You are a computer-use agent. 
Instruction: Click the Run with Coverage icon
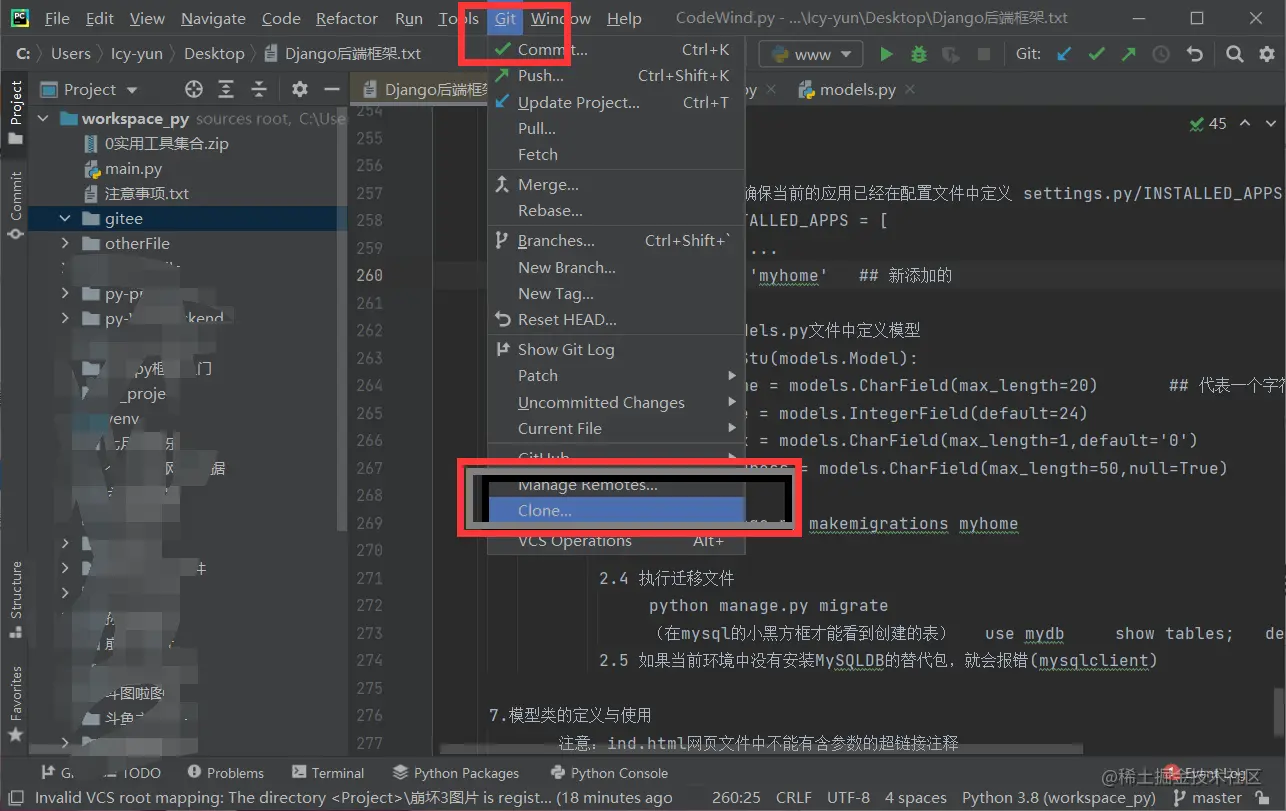(x=951, y=54)
